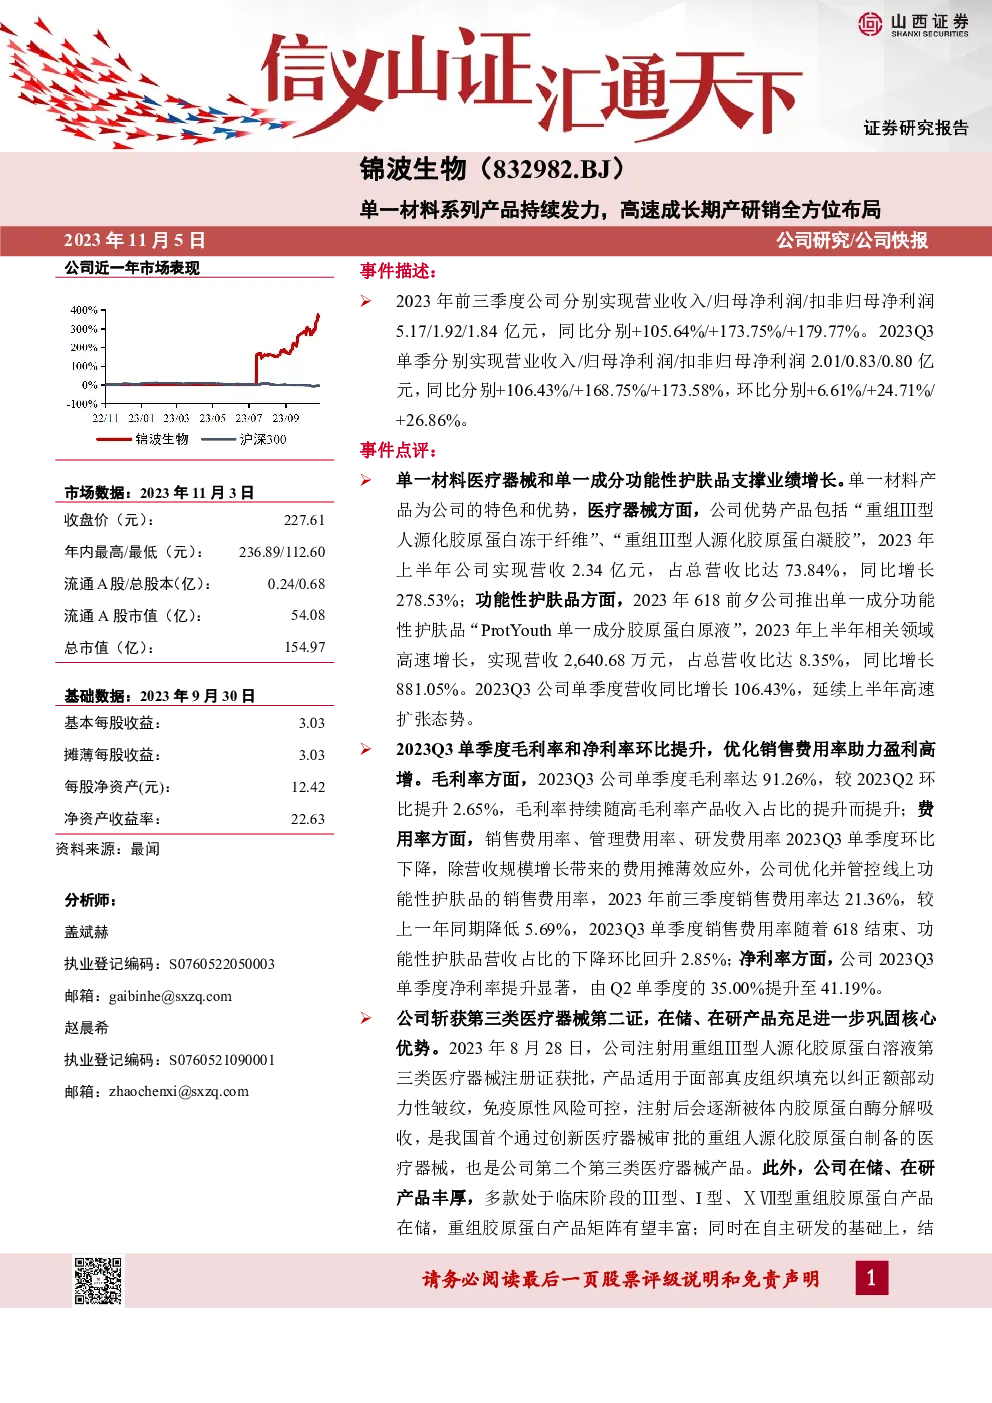
Task: Click bullet arrow before 2023Q3 单季度毛利率 paragraph
Action: click(x=367, y=749)
